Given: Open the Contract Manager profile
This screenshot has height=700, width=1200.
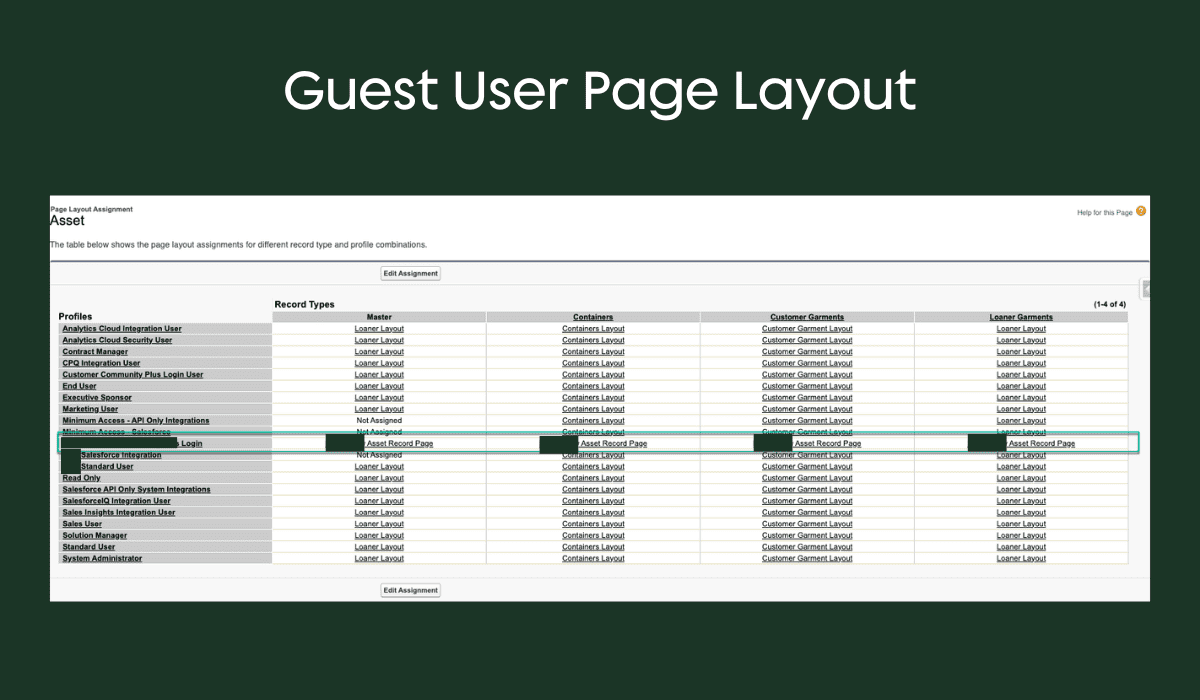Looking at the screenshot, I should coord(95,351).
